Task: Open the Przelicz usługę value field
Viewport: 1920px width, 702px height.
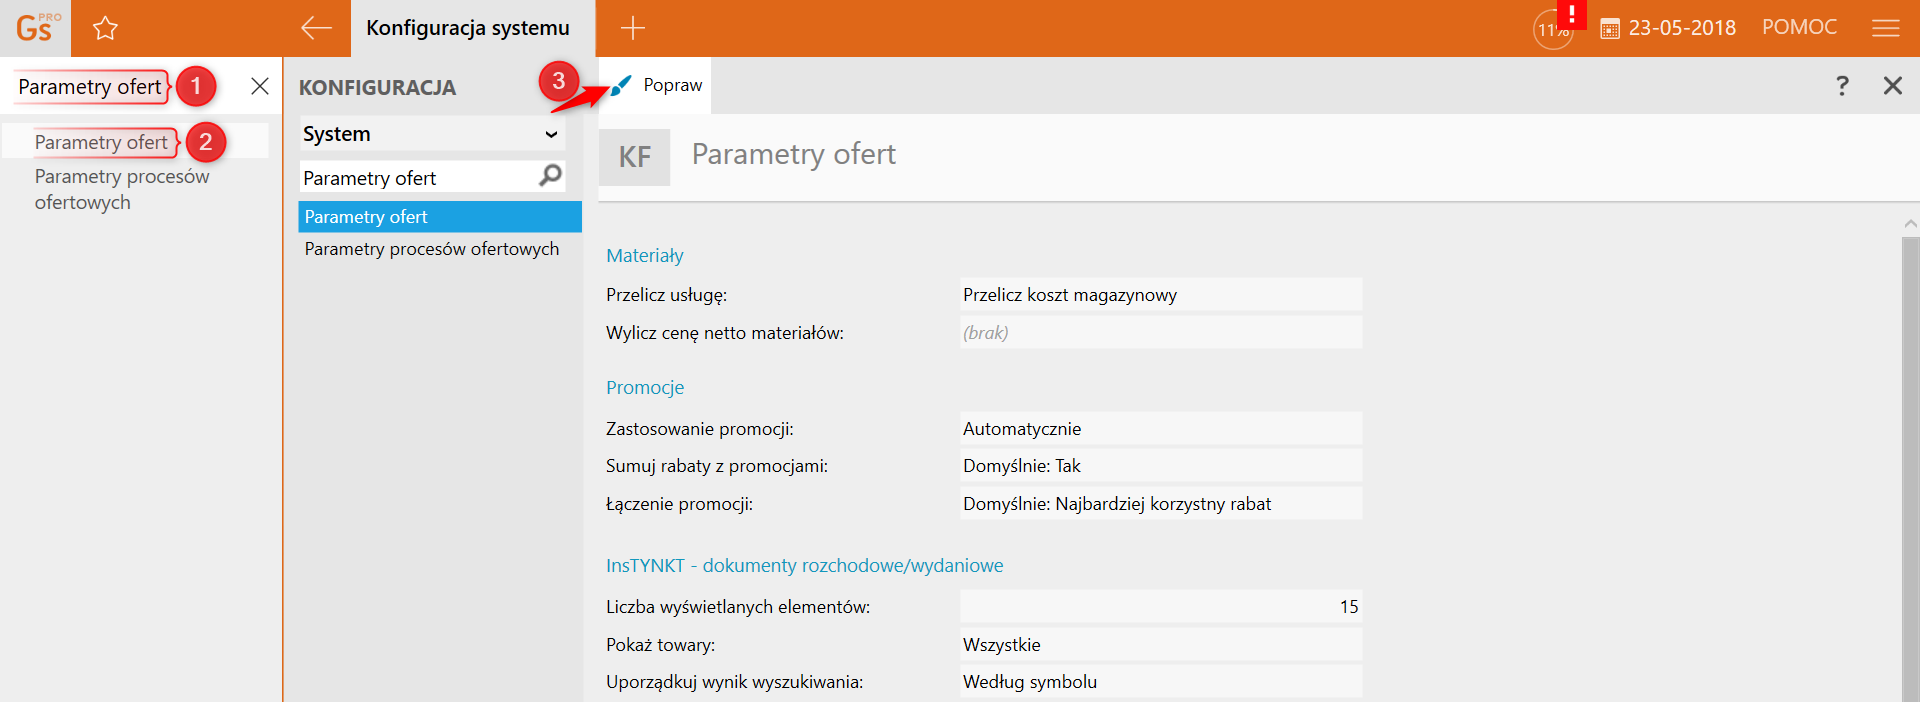Action: pos(1160,295)
